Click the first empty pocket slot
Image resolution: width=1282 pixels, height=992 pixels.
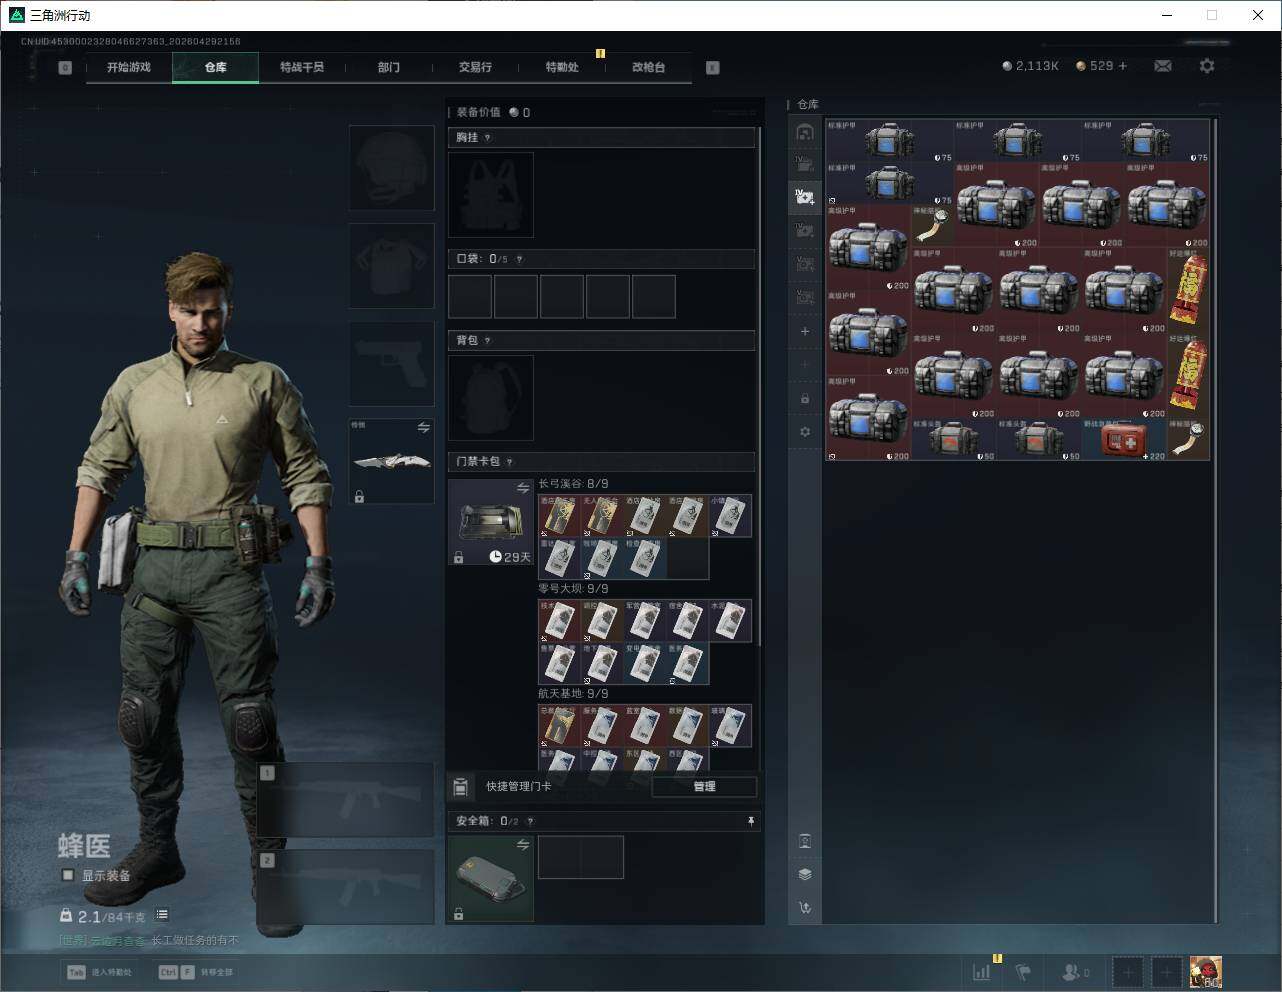tap(470, 297)
